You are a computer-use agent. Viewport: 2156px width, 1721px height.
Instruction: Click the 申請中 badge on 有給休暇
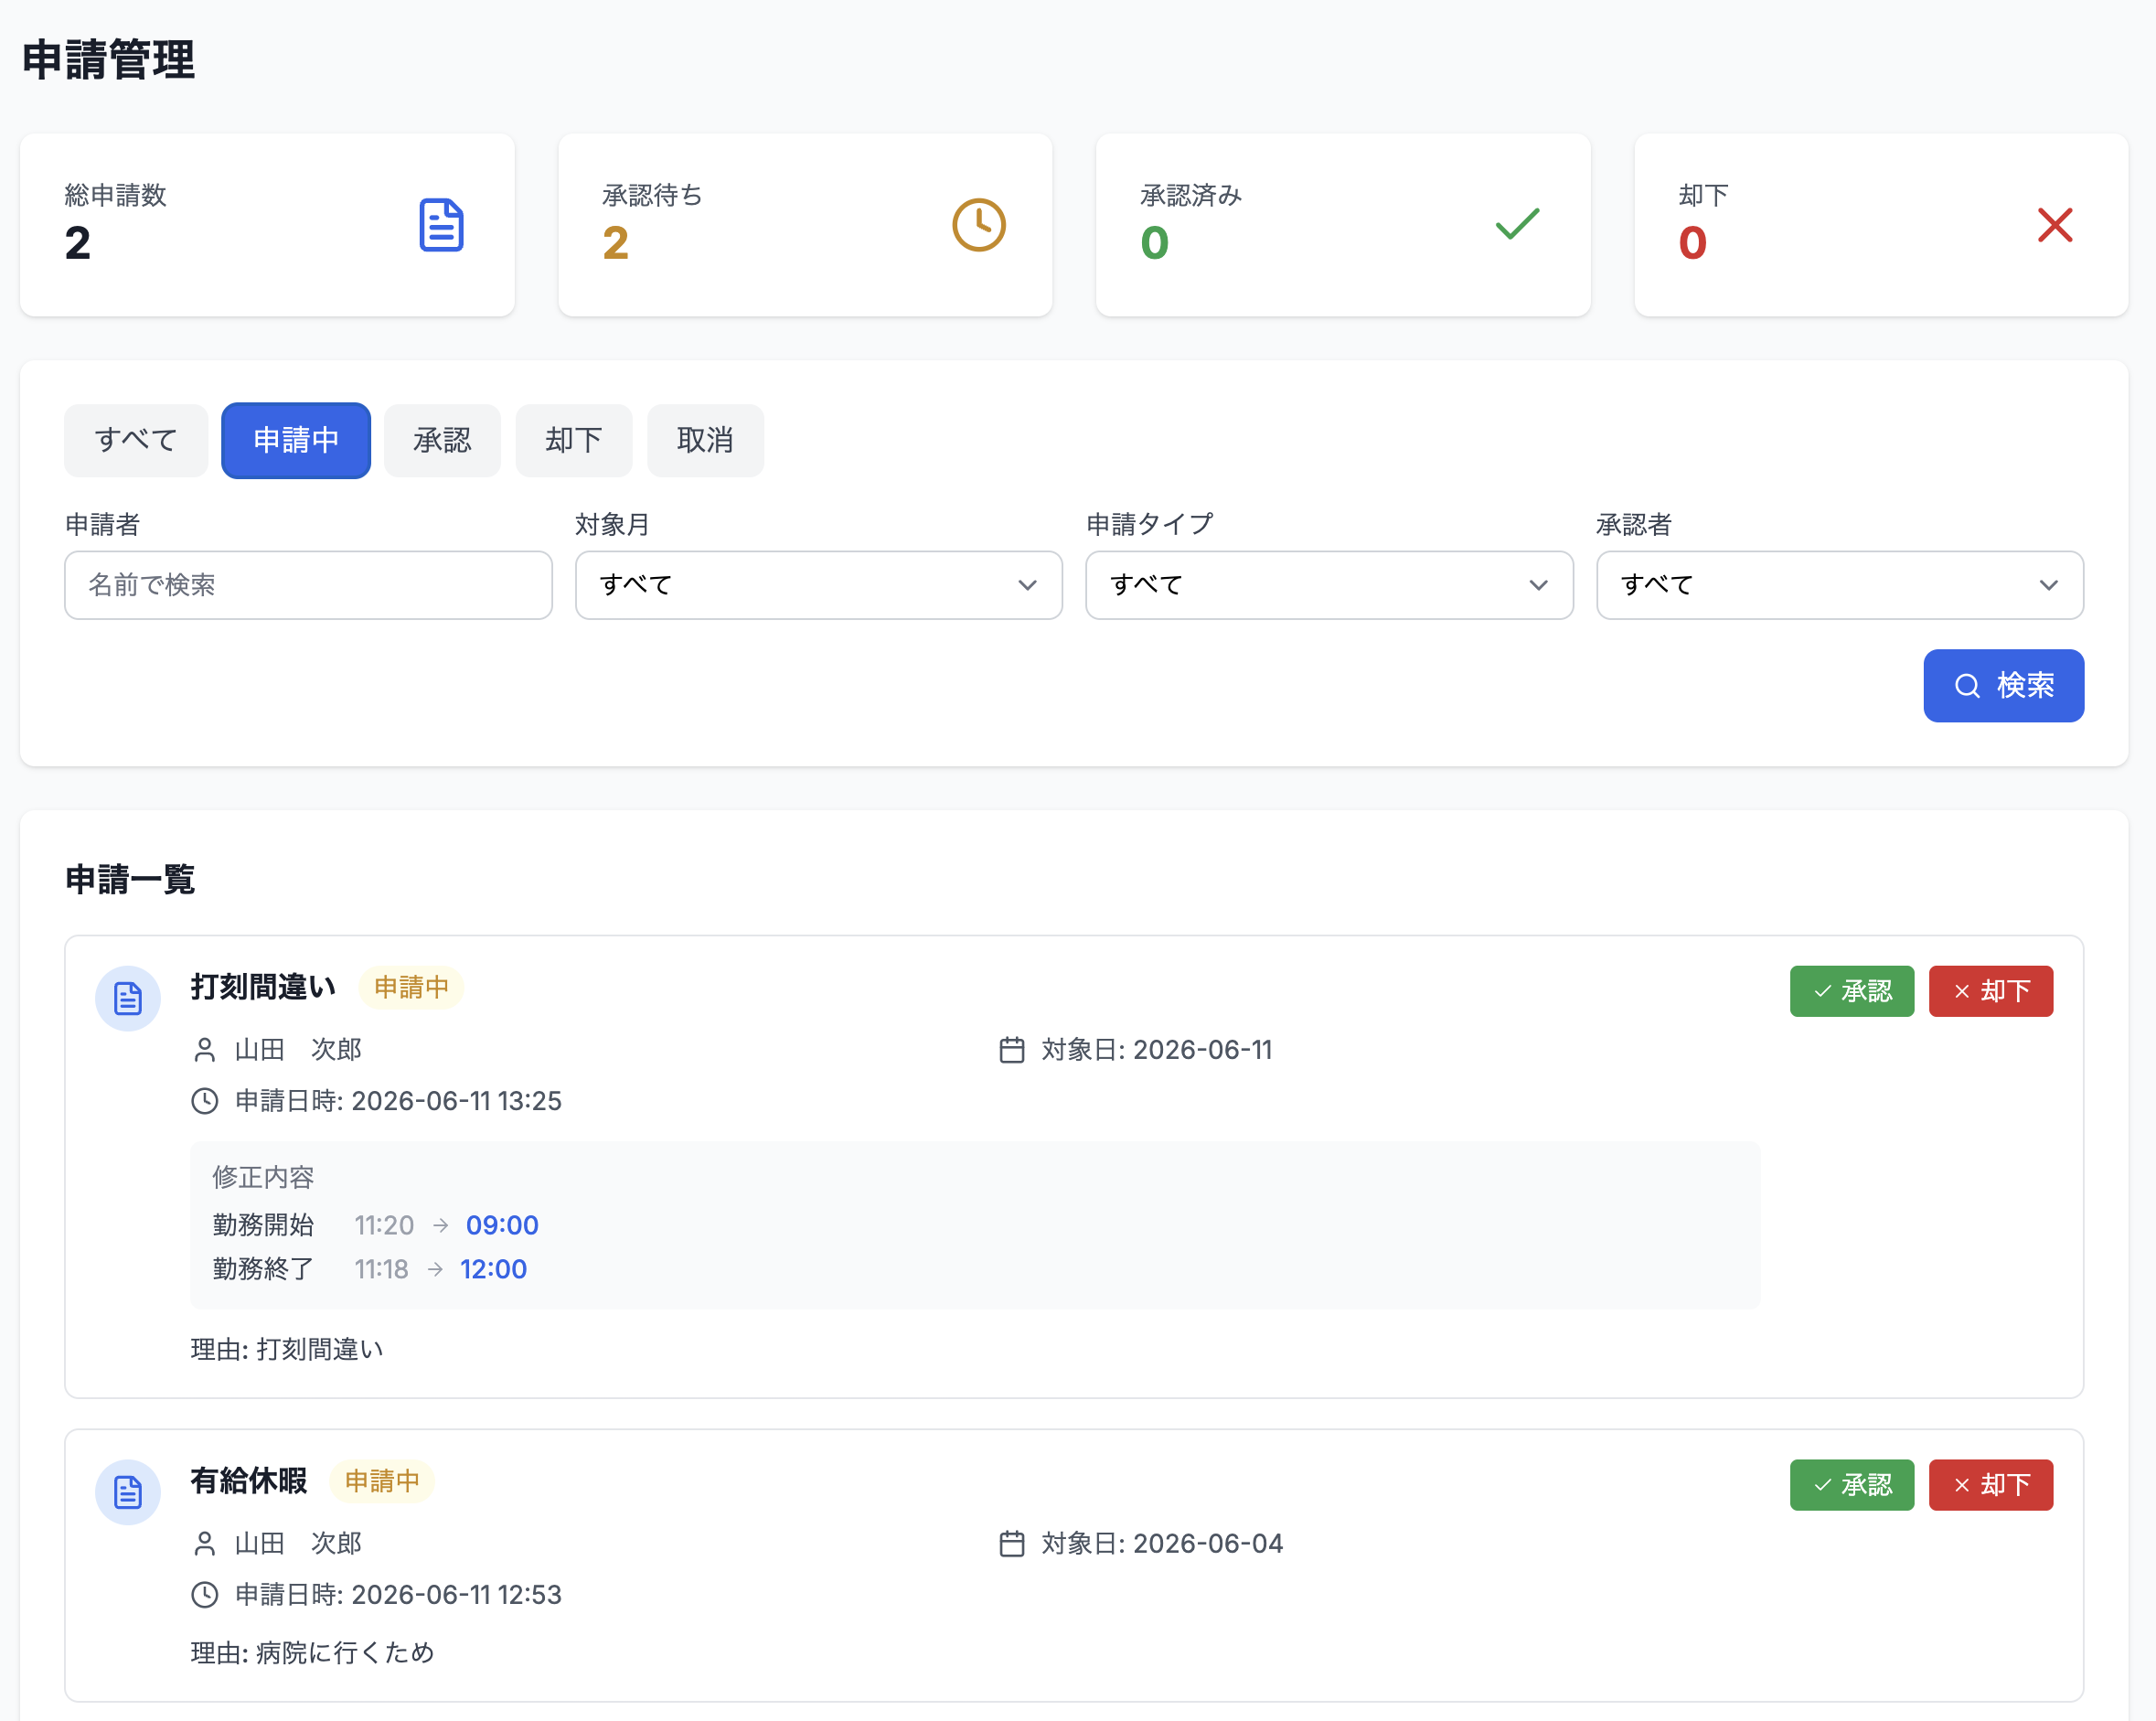click(382, 1481)
